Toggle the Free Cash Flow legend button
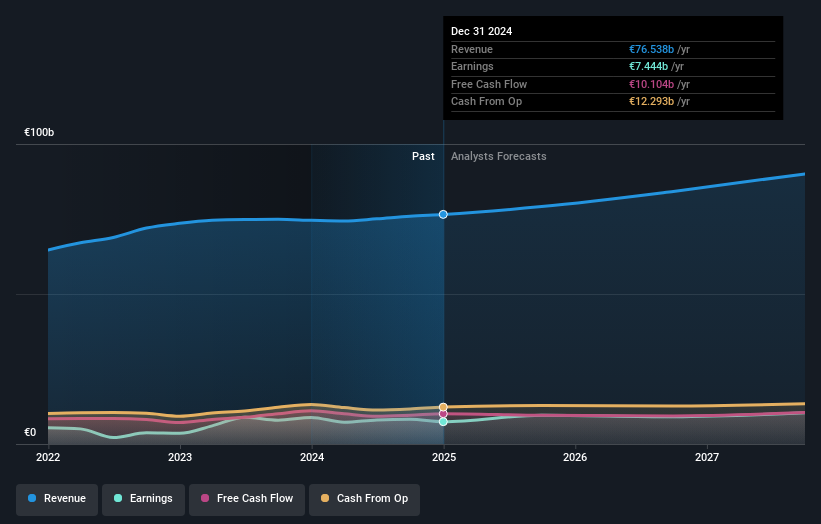Screen dimensions: 821x524 pyautogui.click(x=247, y=499)
